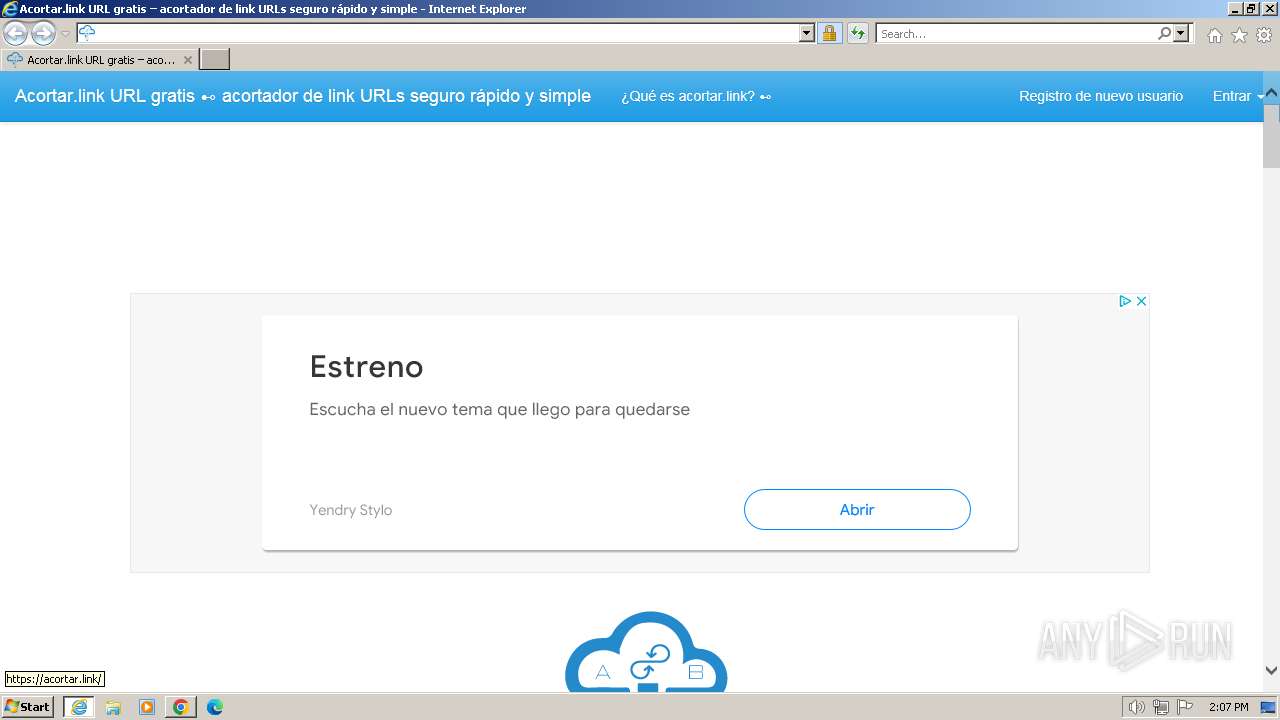1280x720 pixels.
Task: Open the recent pages dropdown arrow
Action: 66,34
